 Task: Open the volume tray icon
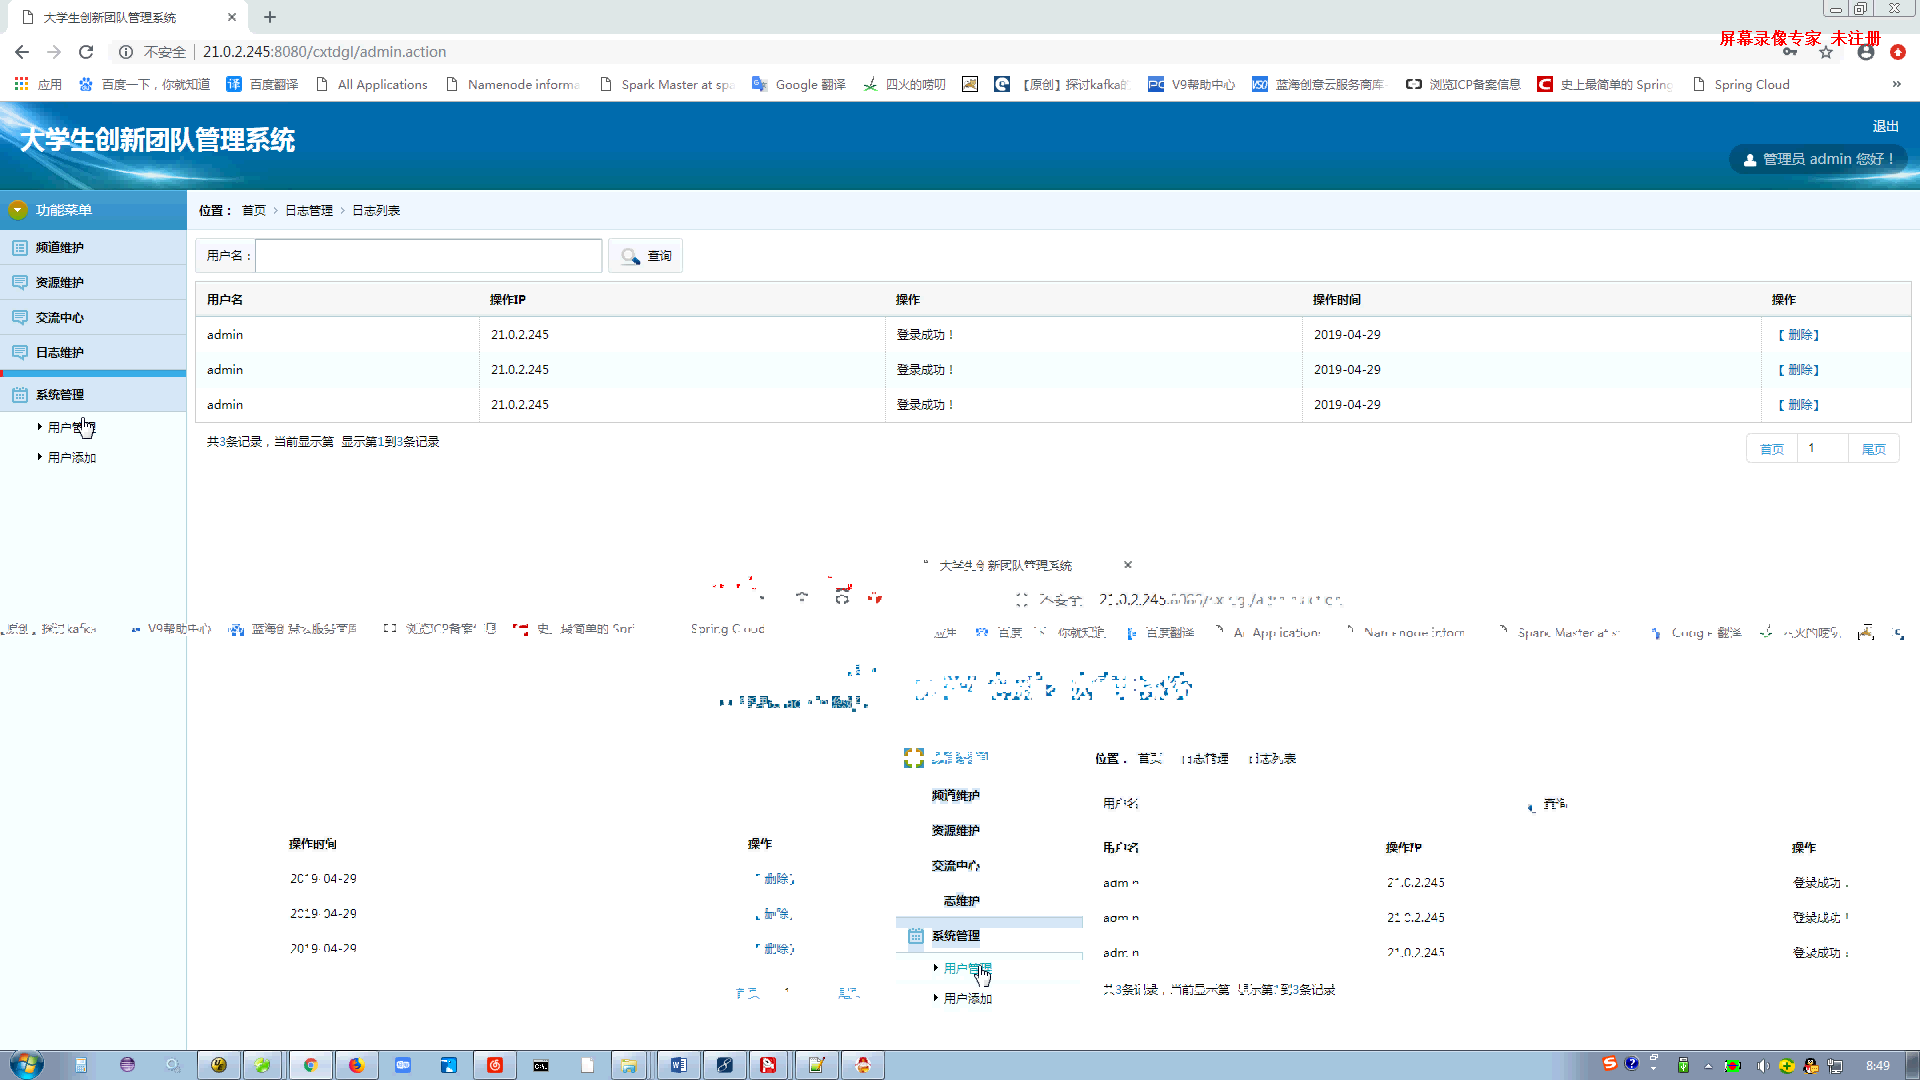pyautogui.click(x=1762, y=1065)
